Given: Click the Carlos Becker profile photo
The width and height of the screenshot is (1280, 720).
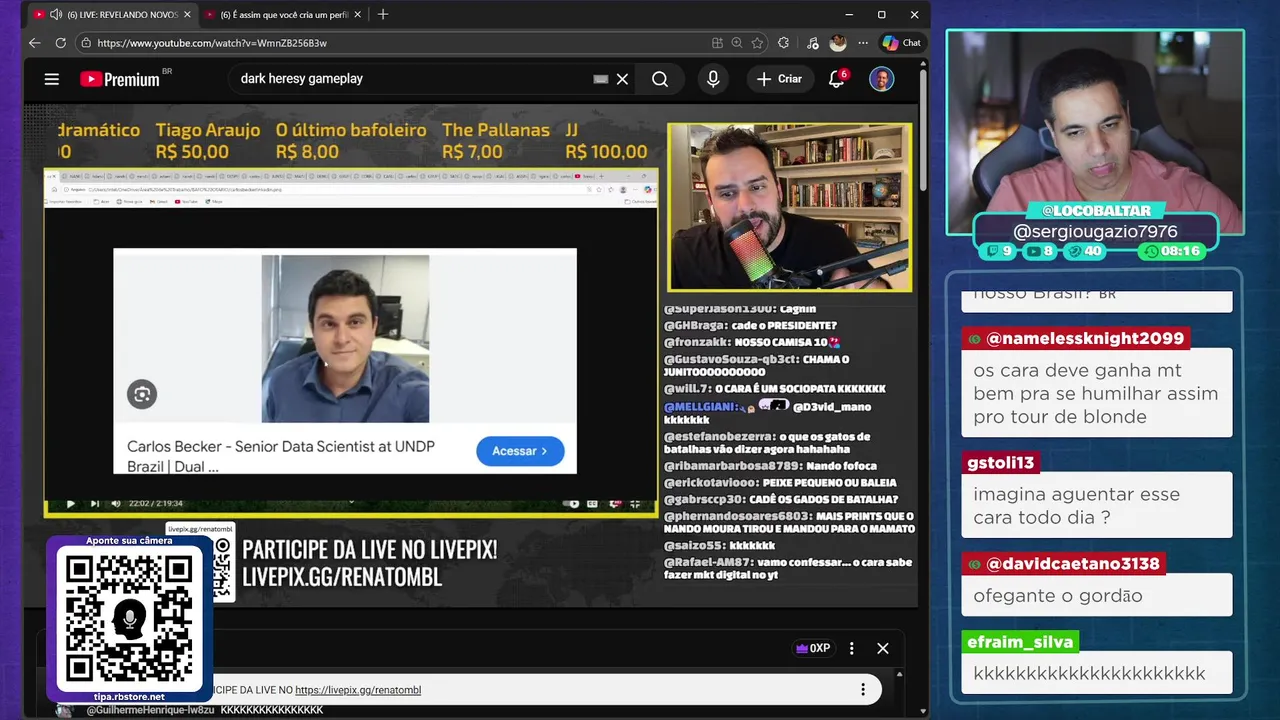Looking at the screenshot, I should [x=345, y=338].
